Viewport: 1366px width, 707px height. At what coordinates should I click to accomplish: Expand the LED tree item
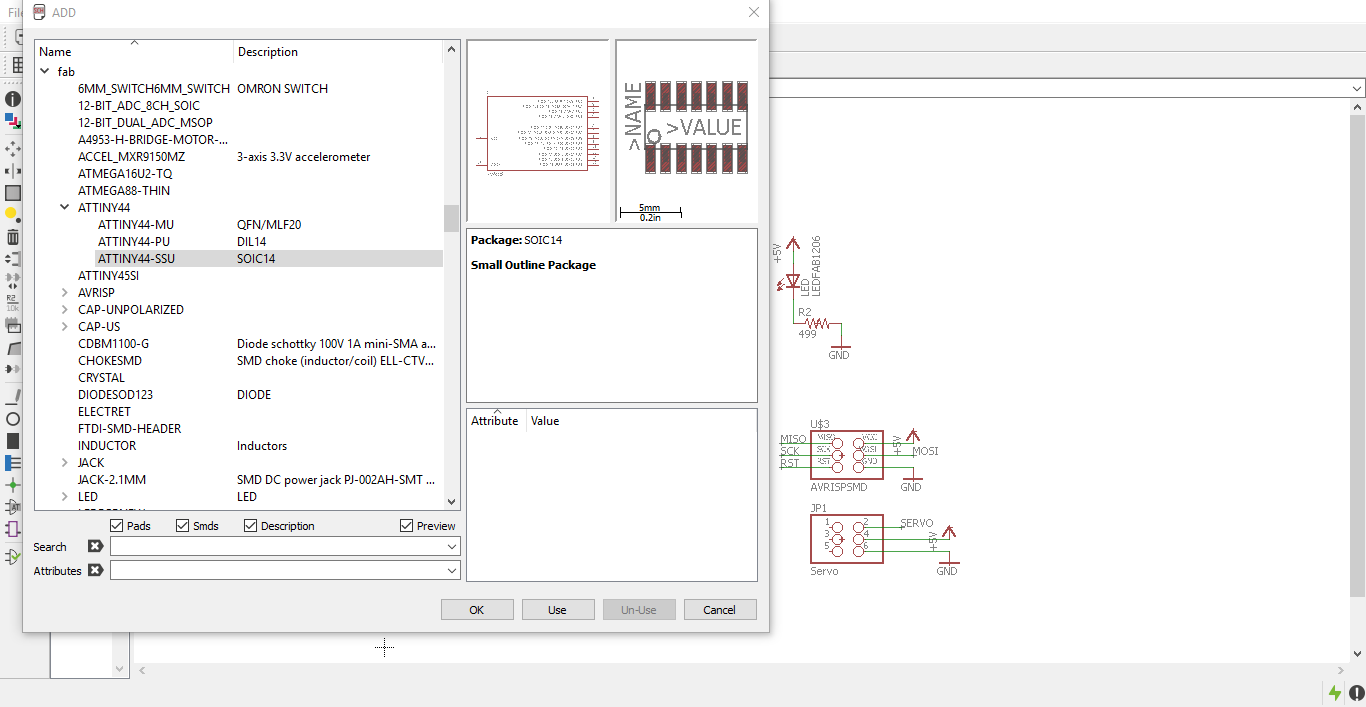(x=65, y=496)
